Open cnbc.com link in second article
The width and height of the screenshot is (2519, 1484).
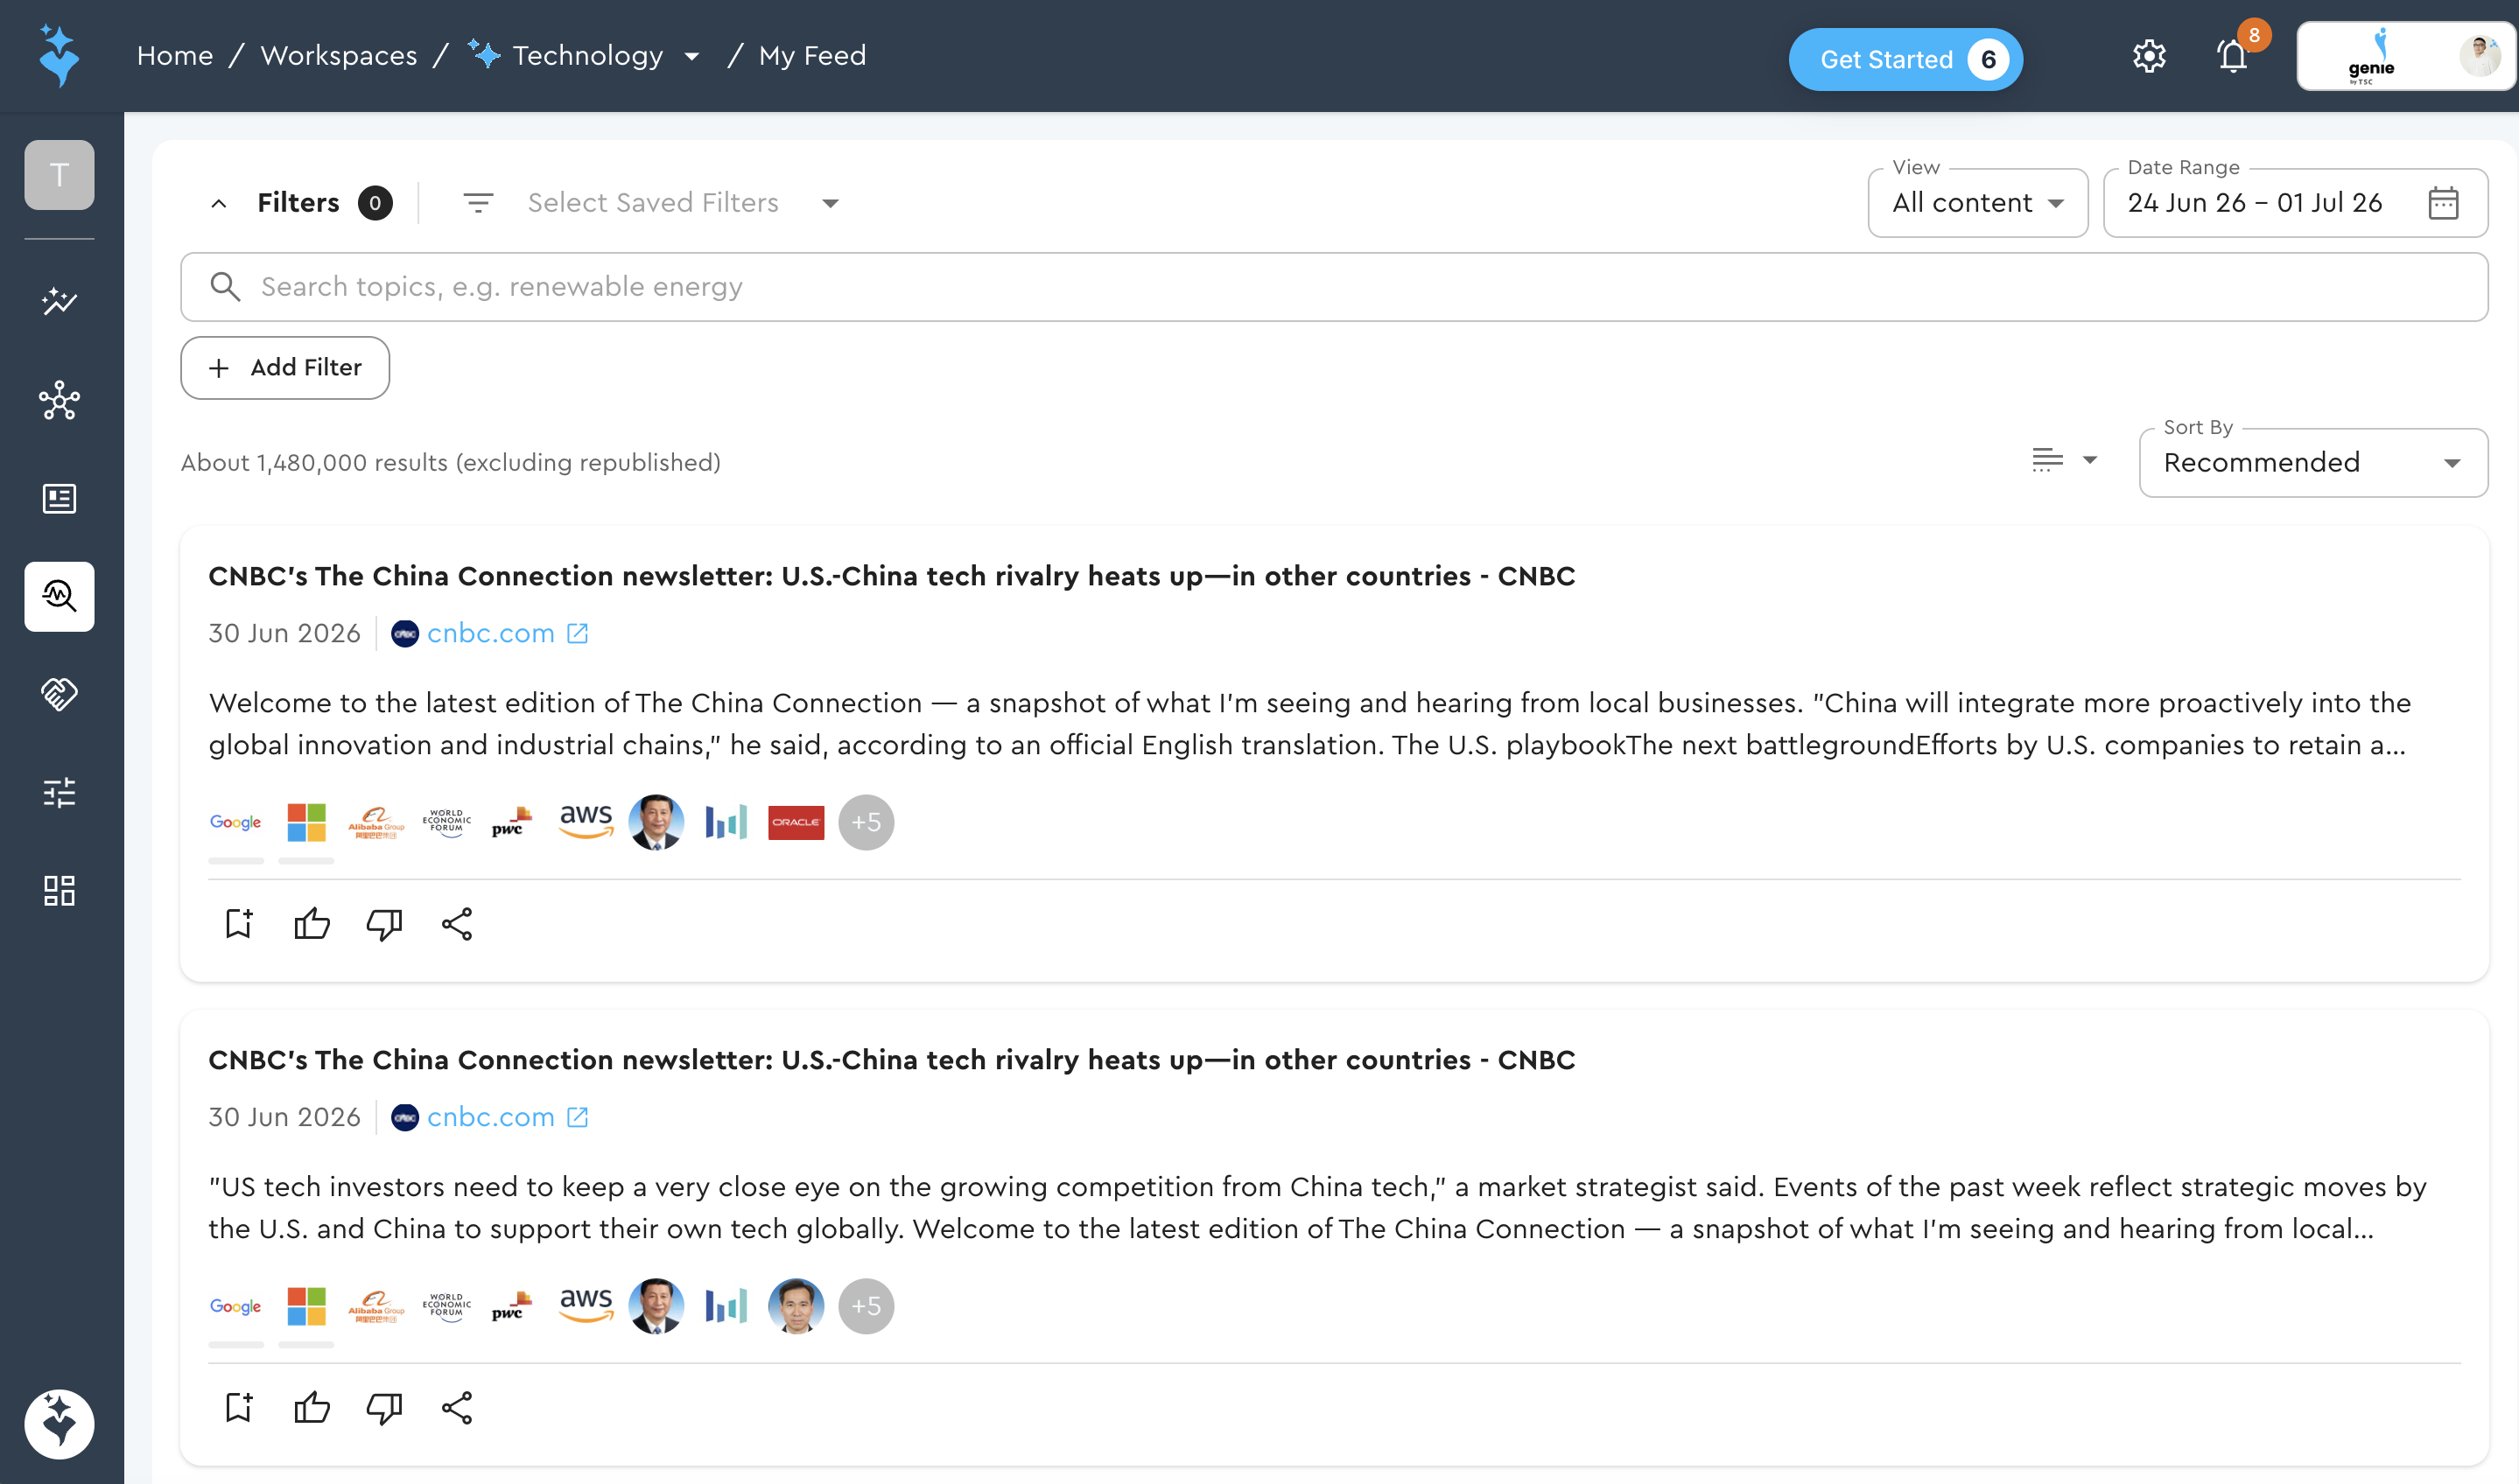(490, 1117)
